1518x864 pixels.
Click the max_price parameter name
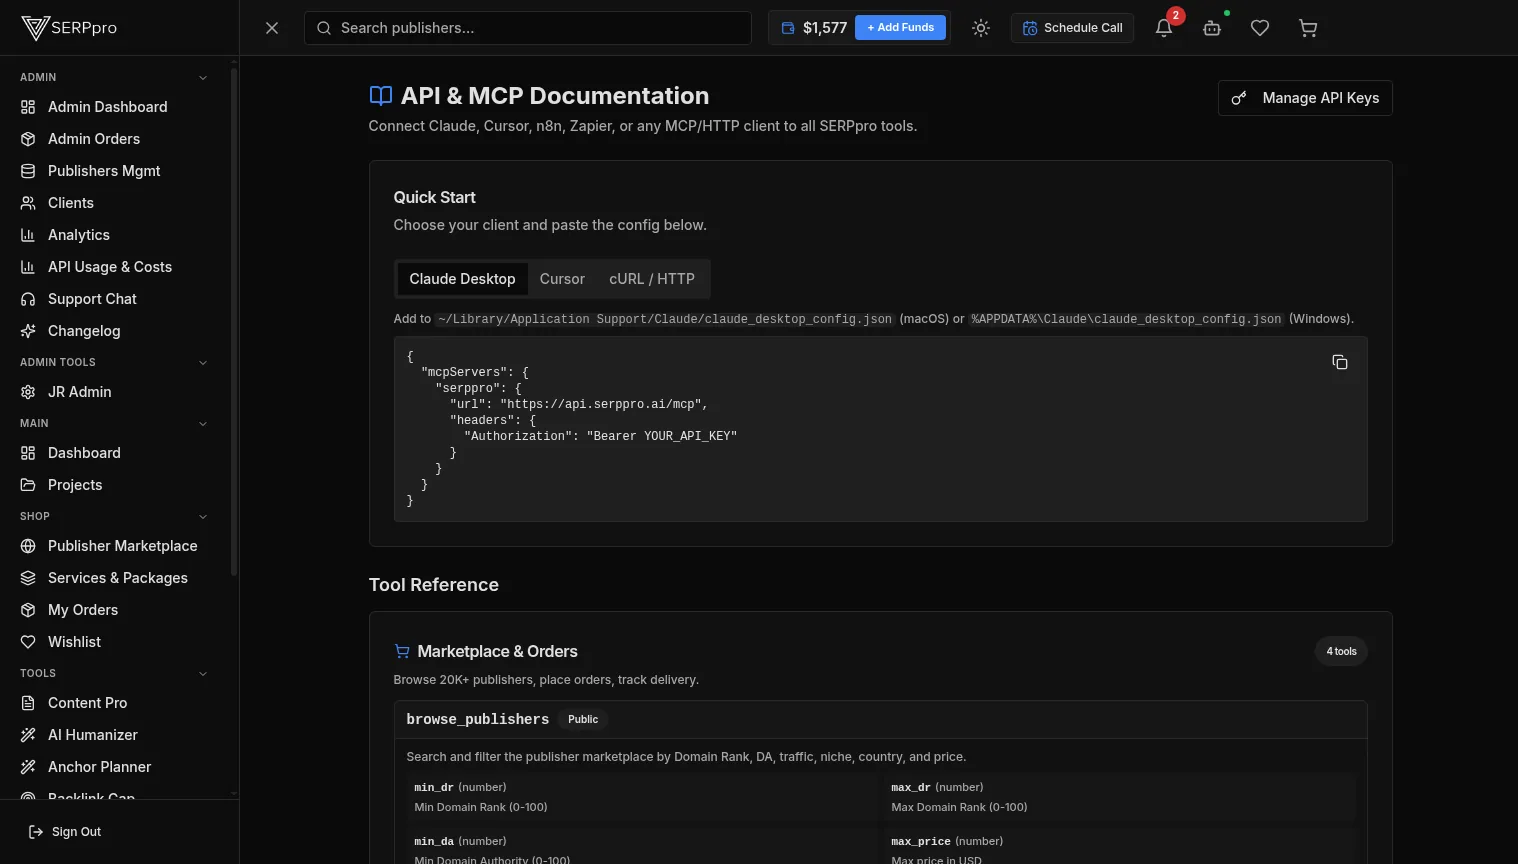coord(921,841)
